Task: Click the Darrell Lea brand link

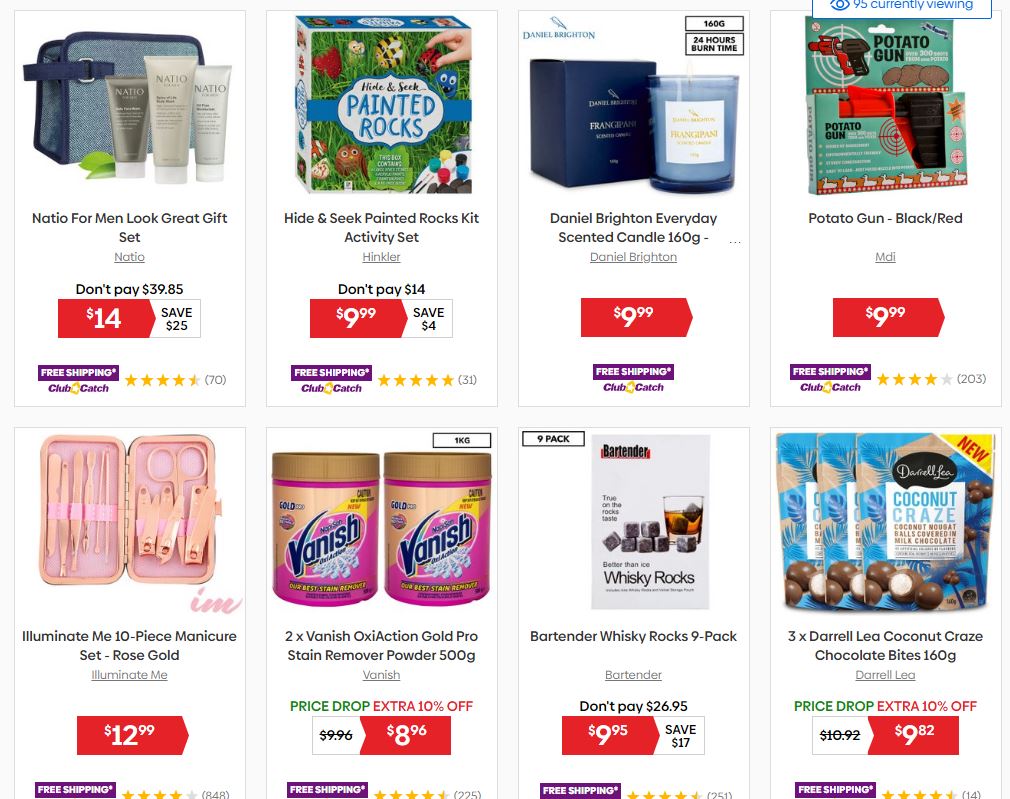Action: (885, 675)
